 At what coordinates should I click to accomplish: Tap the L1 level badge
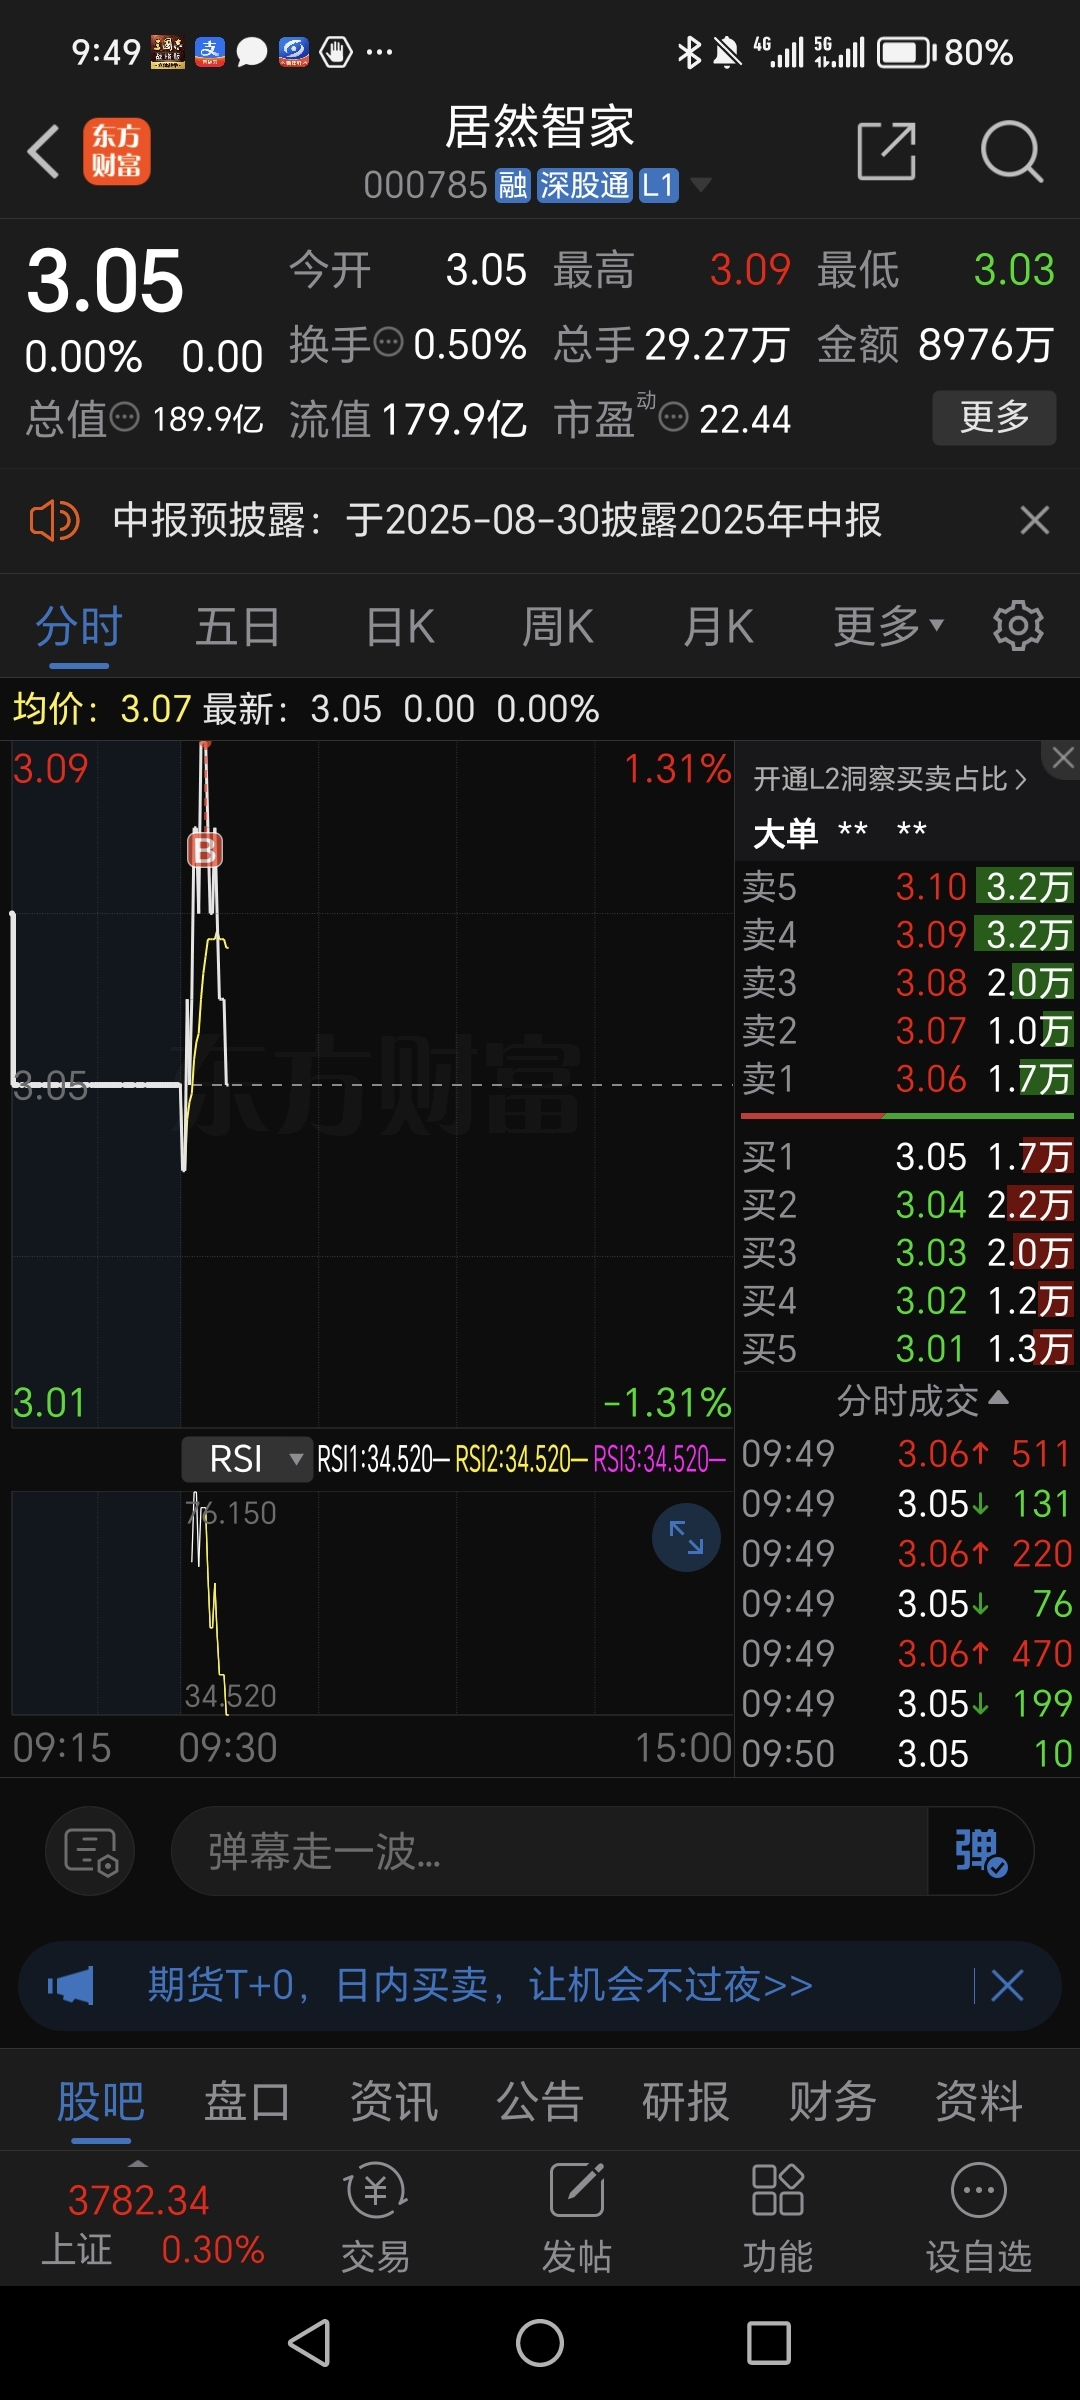tap(659, 185)
